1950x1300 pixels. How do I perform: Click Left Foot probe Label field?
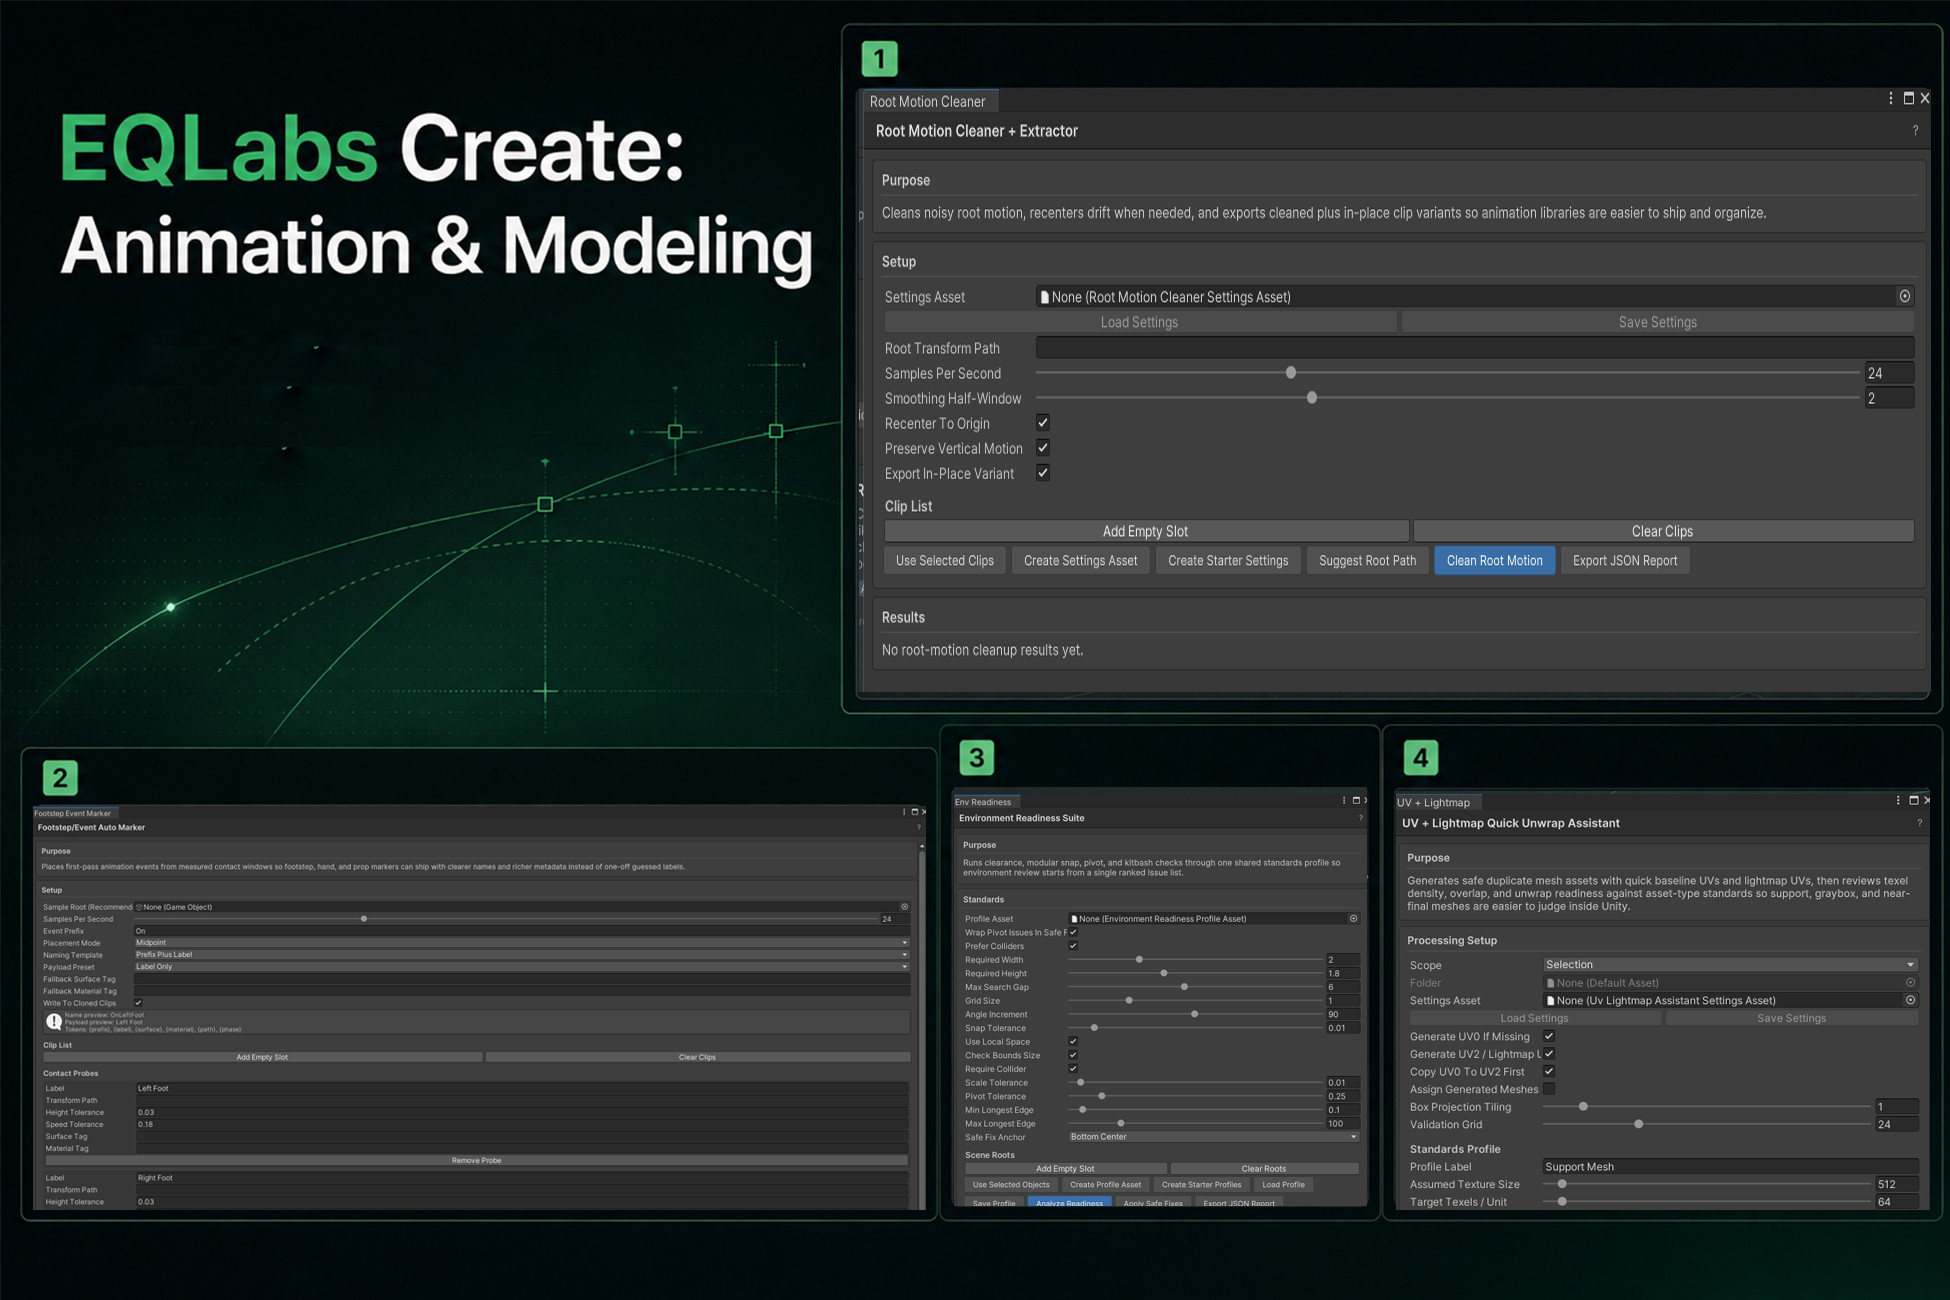(x=521, y=1088)
